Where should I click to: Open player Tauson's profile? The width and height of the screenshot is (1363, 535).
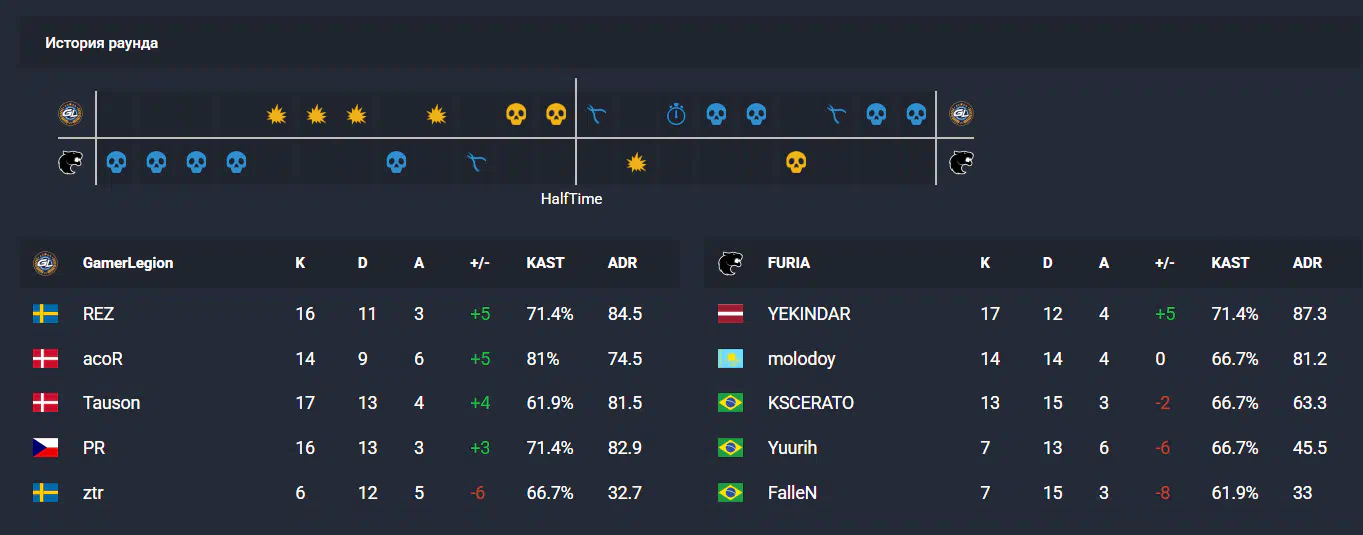click(x=112, y=403)
